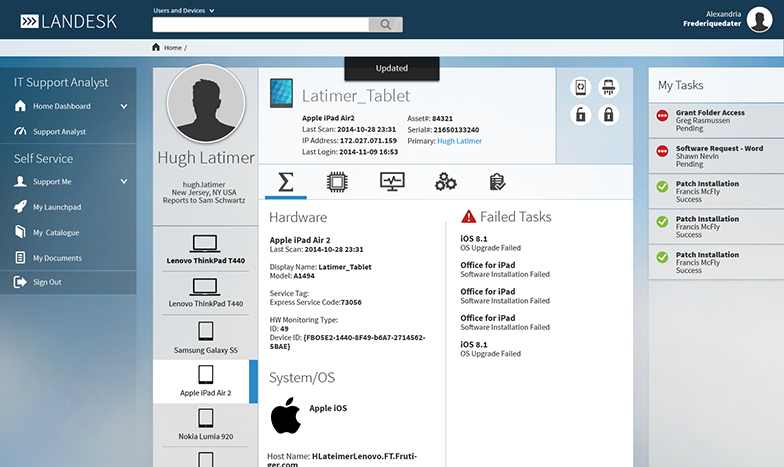Open My Launchpad from sidebar
The width and height of the screenshot is (784, 467).
56,207
